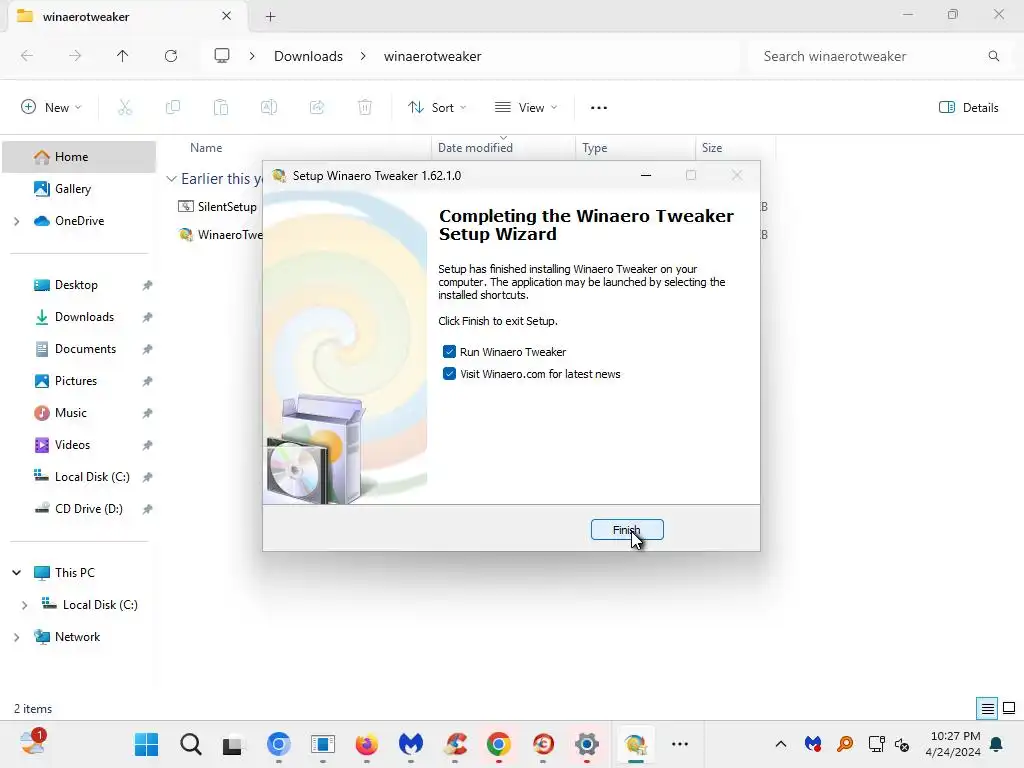
Task: Open clock showing 10:27 PM
Action: (953, 744)
